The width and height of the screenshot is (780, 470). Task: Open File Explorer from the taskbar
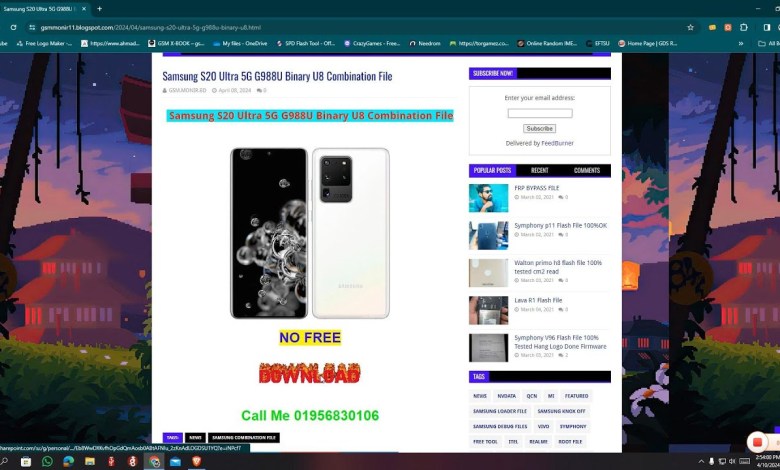tap(90, 462)
